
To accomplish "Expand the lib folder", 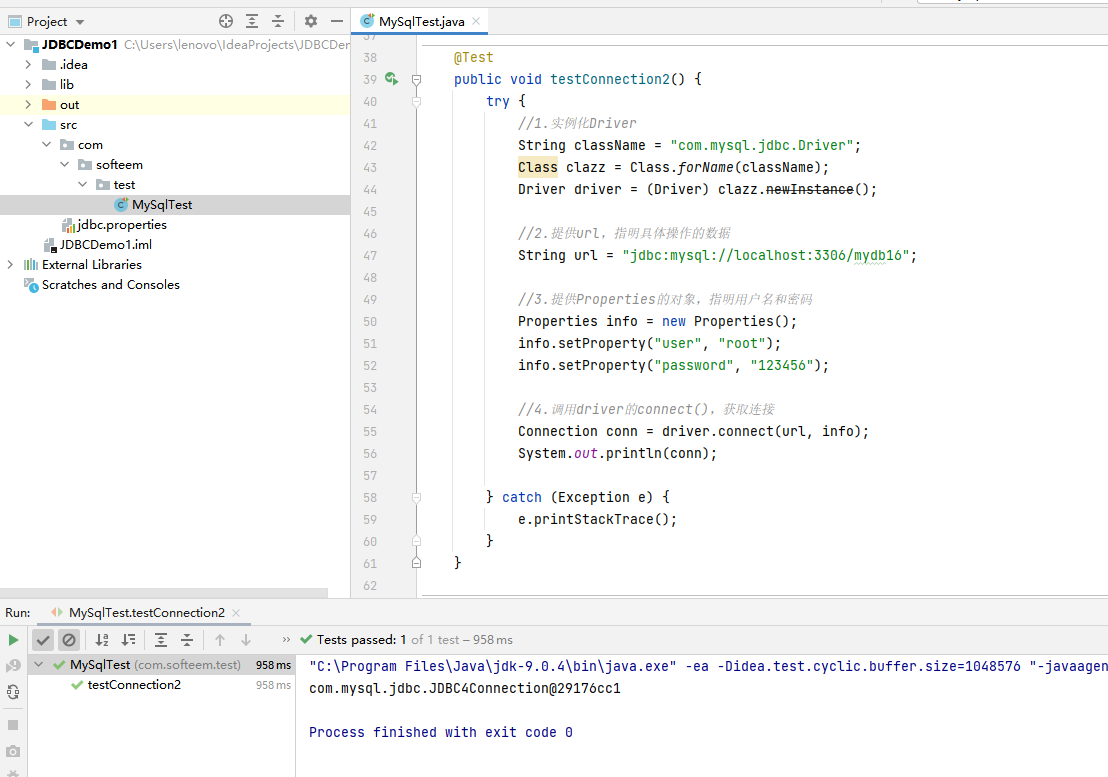I will pyautogui.click(x=28, y=84).
